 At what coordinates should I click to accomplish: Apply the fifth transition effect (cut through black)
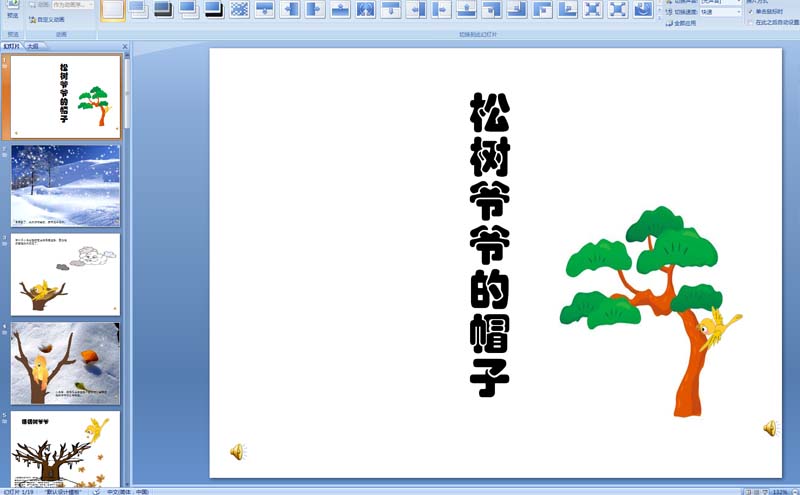tap(214, 9)
